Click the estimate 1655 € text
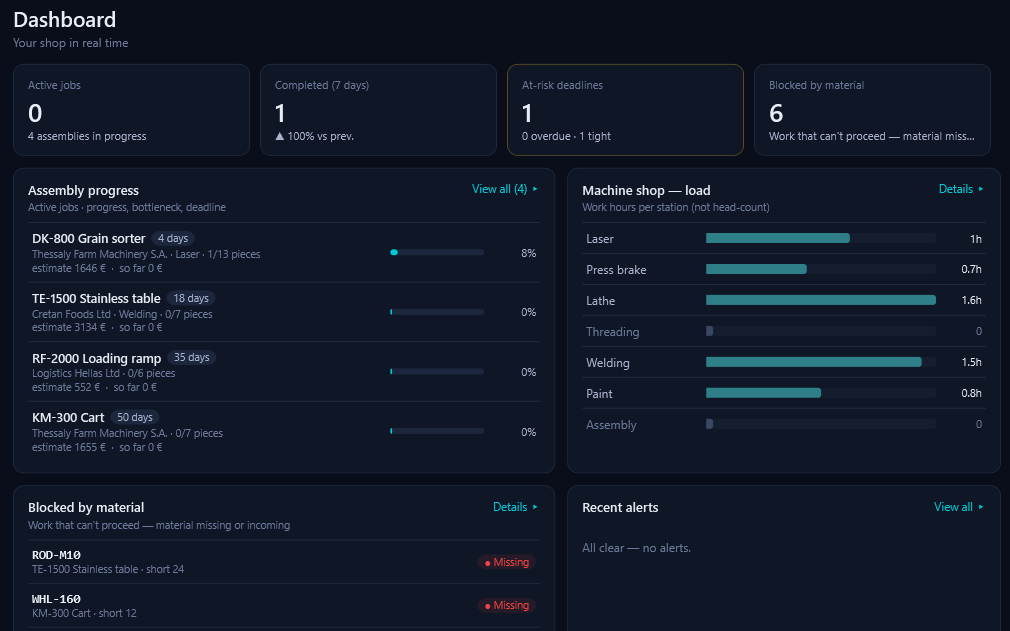This screenshot has height=631, width=1010. coord(69,447)
